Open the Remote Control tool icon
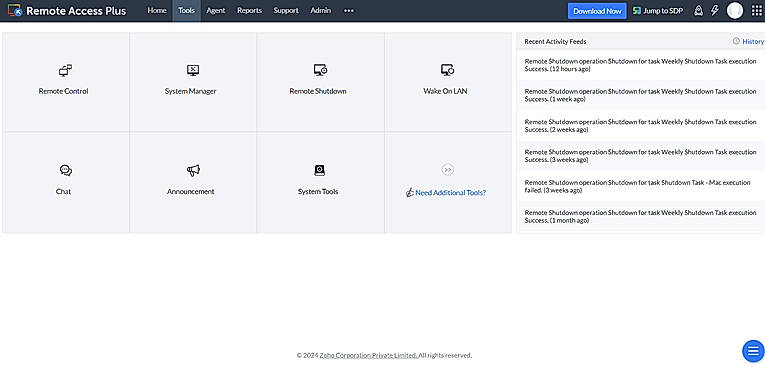The image size is (765, 368). pyautogui.click(x=65, y=70)
